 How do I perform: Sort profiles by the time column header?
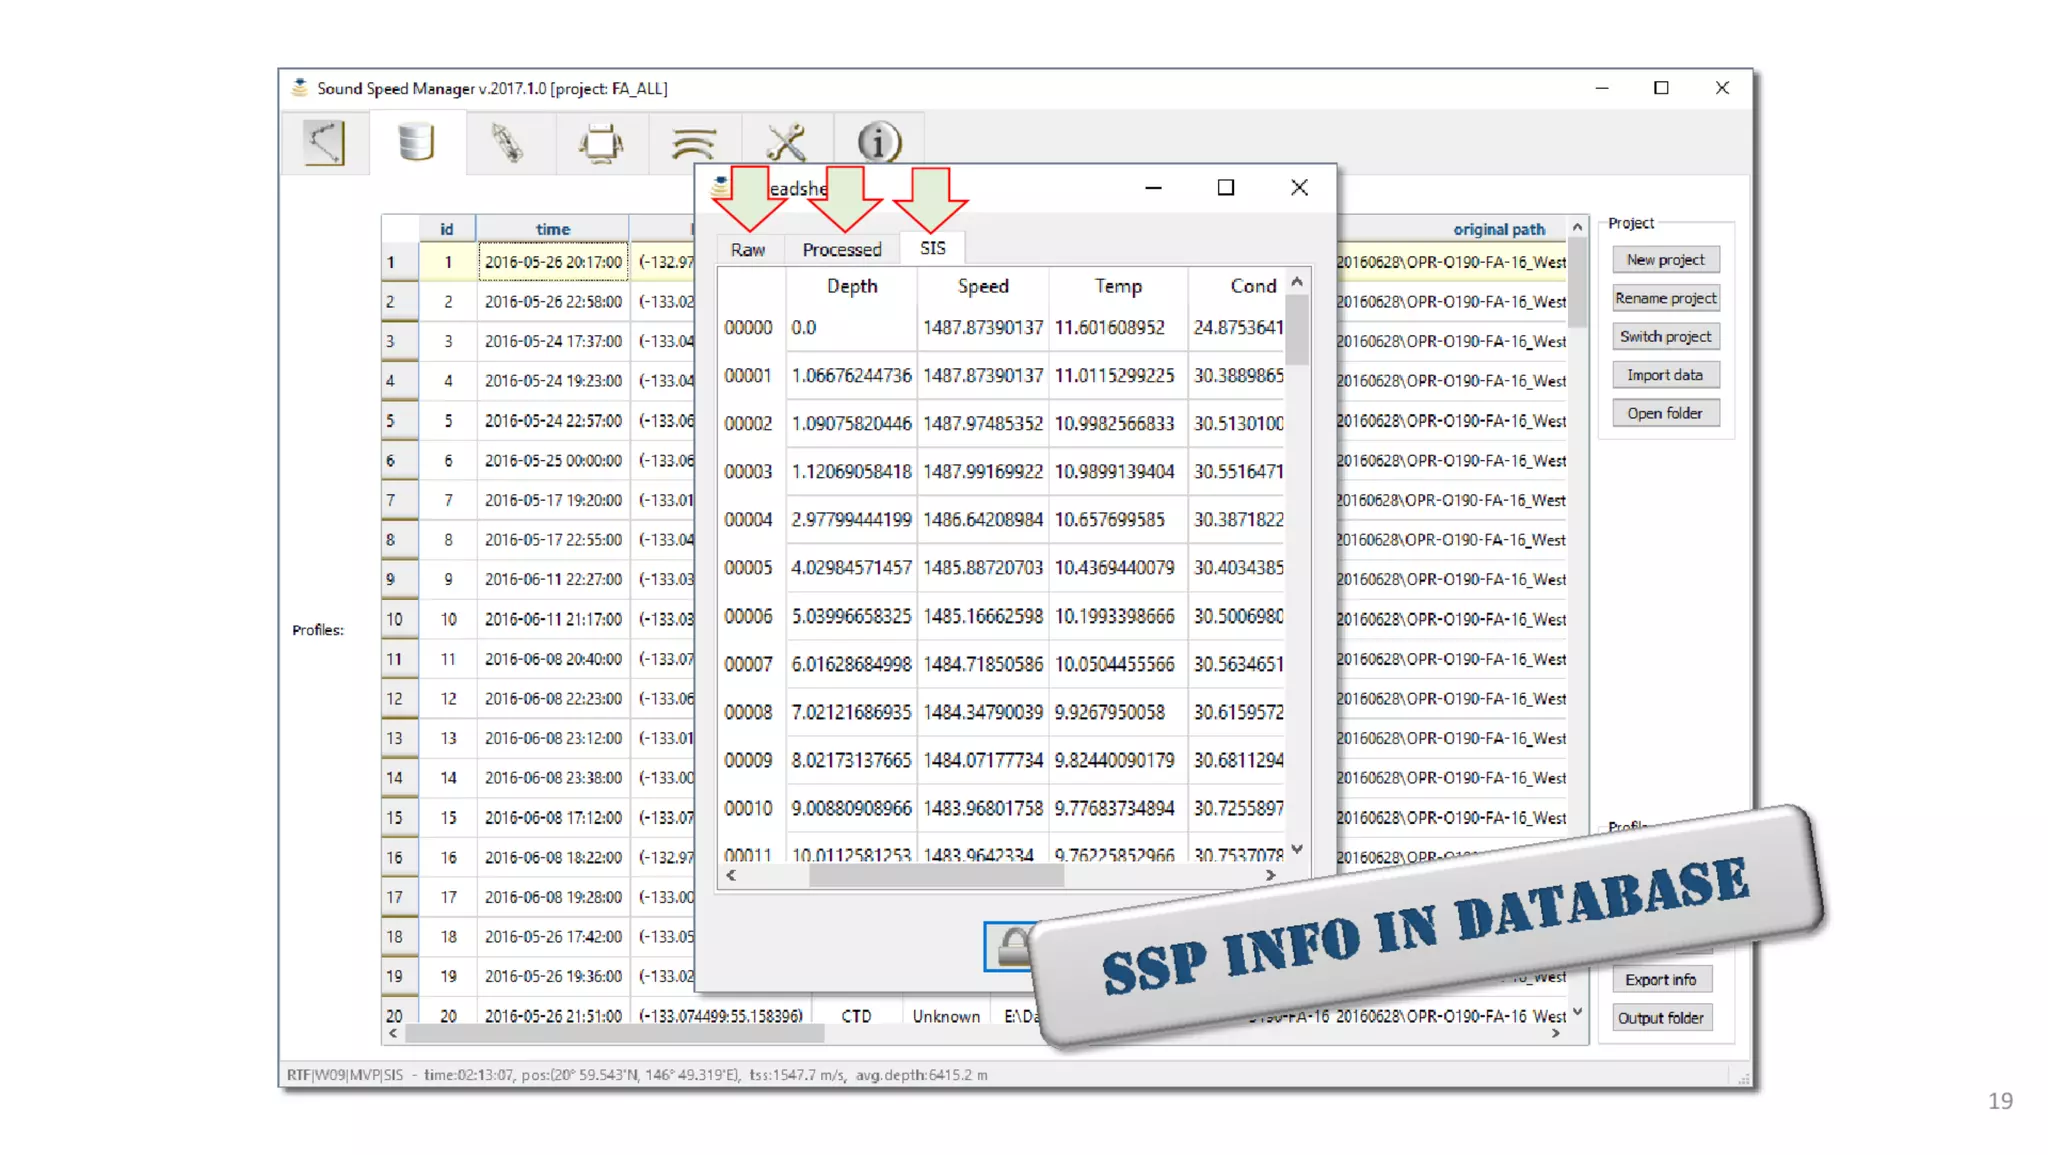pyautogui.click(x=552, y=229)
